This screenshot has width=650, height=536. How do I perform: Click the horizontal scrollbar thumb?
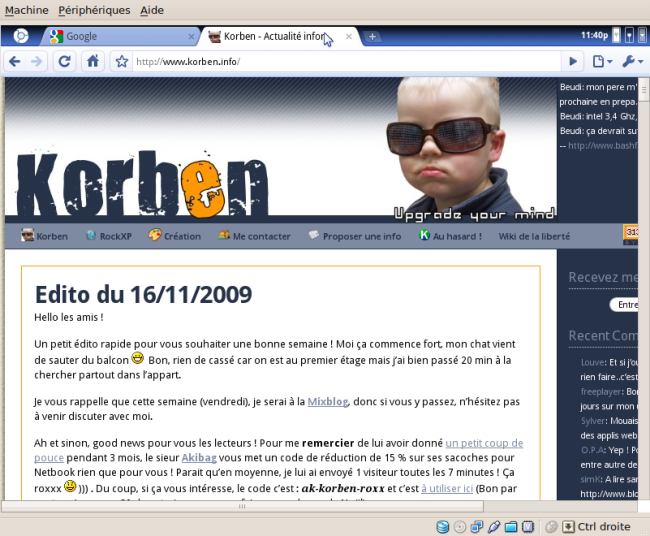(x=243, y=506)
